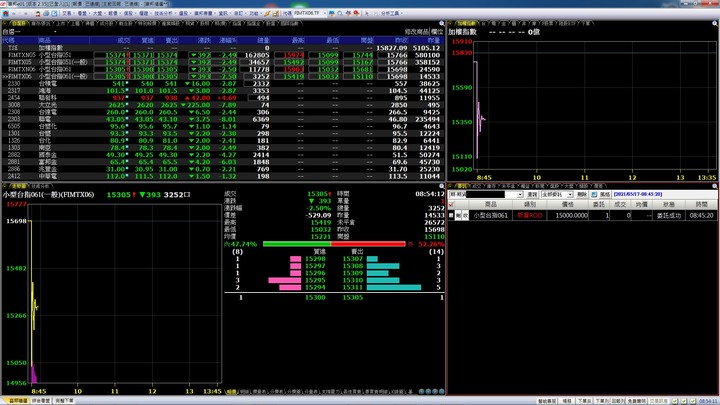Click the home icon in main toolbar
Viewport: 720px width, 405px height.
(6, 13)
